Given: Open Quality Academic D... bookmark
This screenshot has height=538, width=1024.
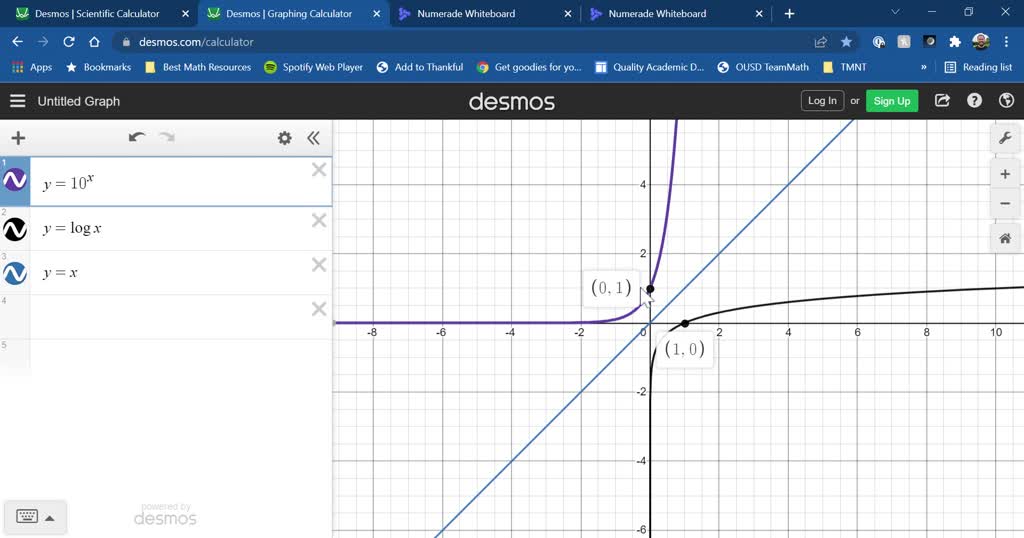Looking at the screenshot, I should click(x=650, y=67).
